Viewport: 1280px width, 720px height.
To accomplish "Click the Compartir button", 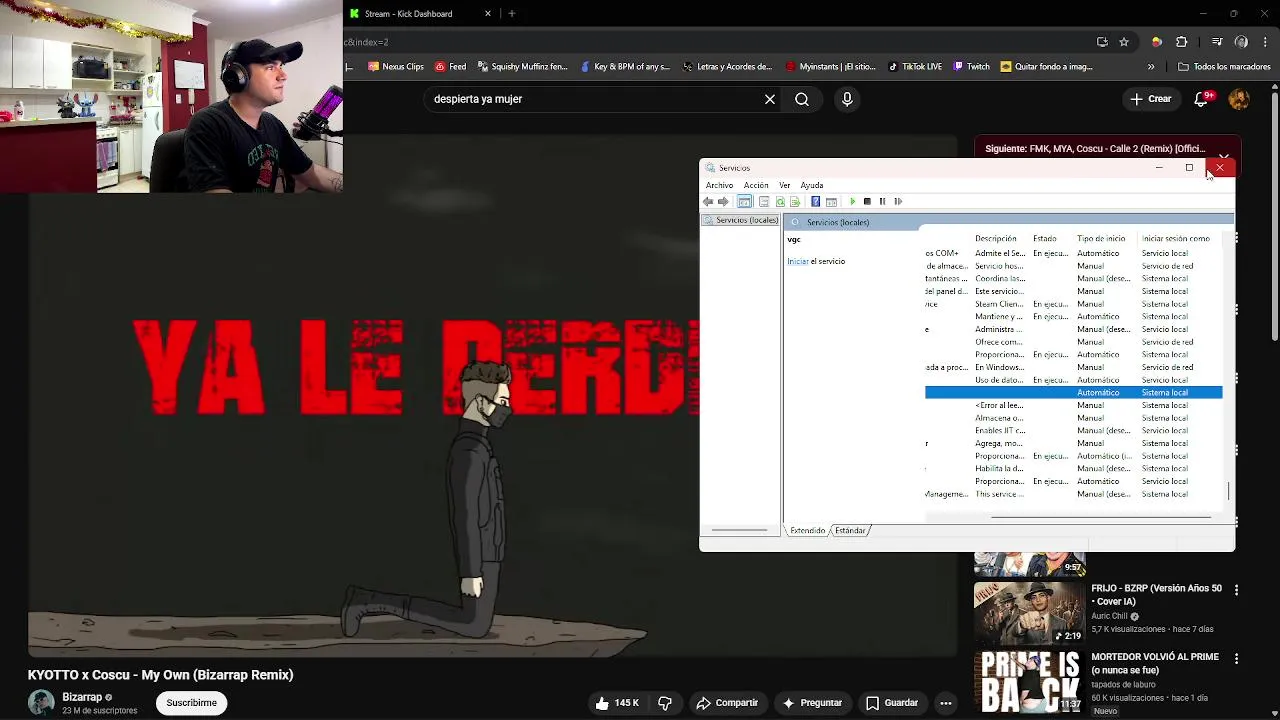I will tap(727, 703).
